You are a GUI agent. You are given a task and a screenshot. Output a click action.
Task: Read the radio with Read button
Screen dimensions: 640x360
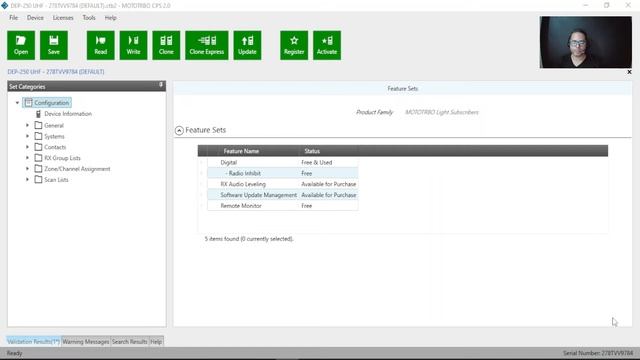pyautogui.click(x=100, y=45)
